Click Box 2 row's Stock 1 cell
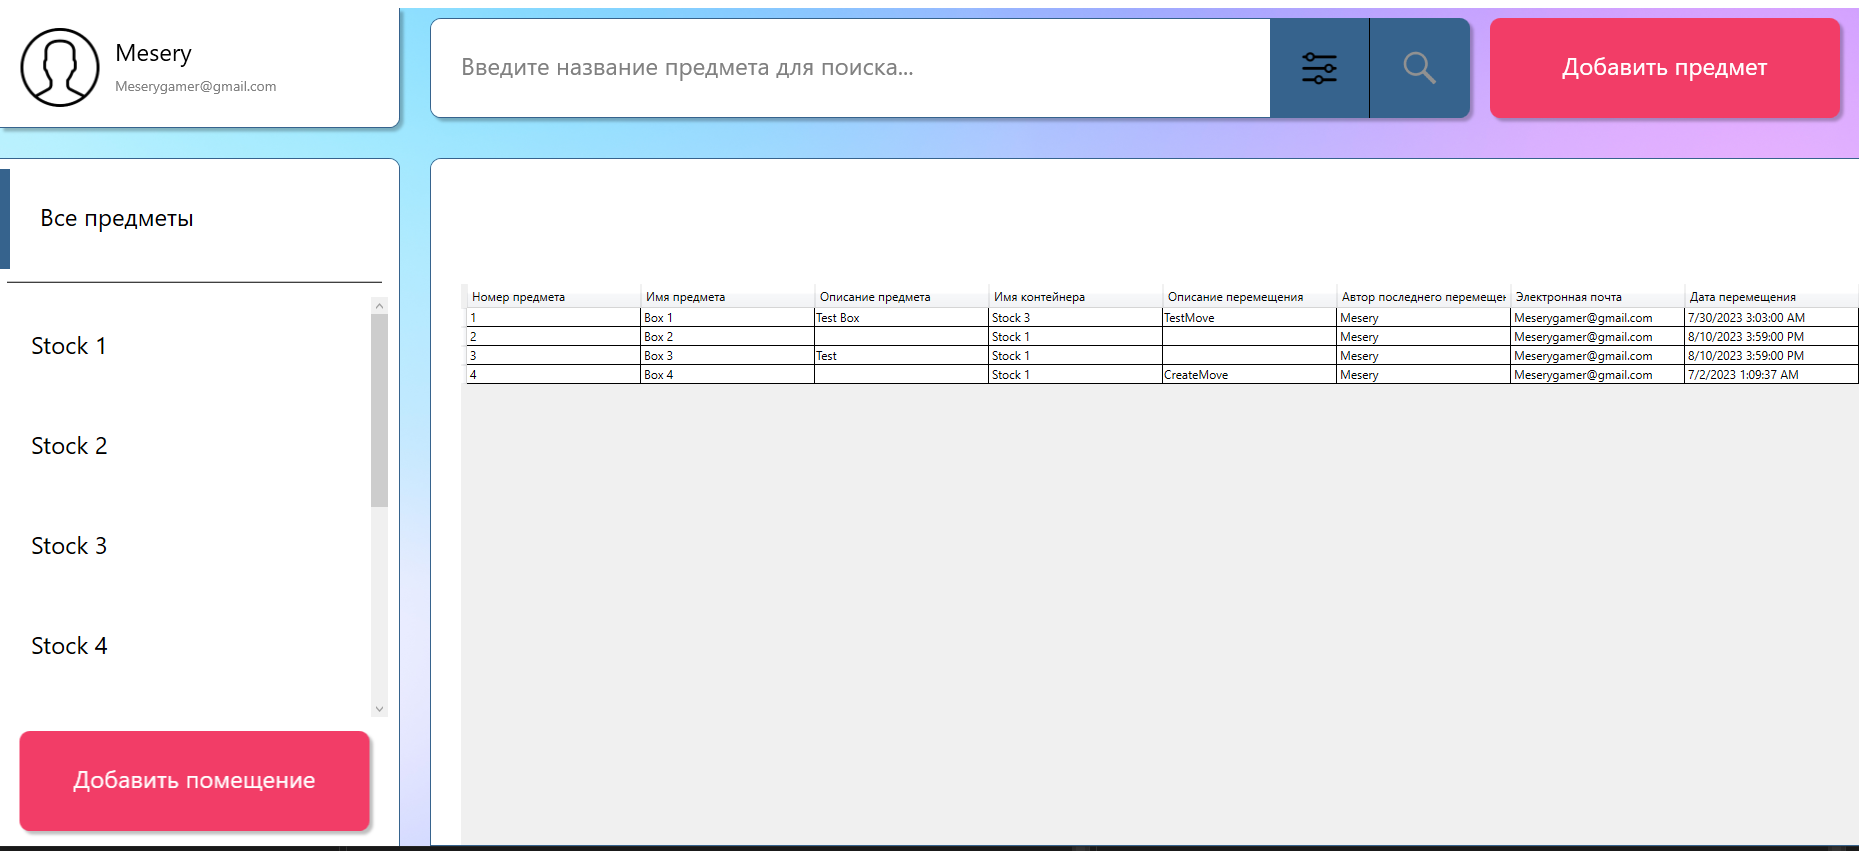The image size is (1859, 851). 1075,337
